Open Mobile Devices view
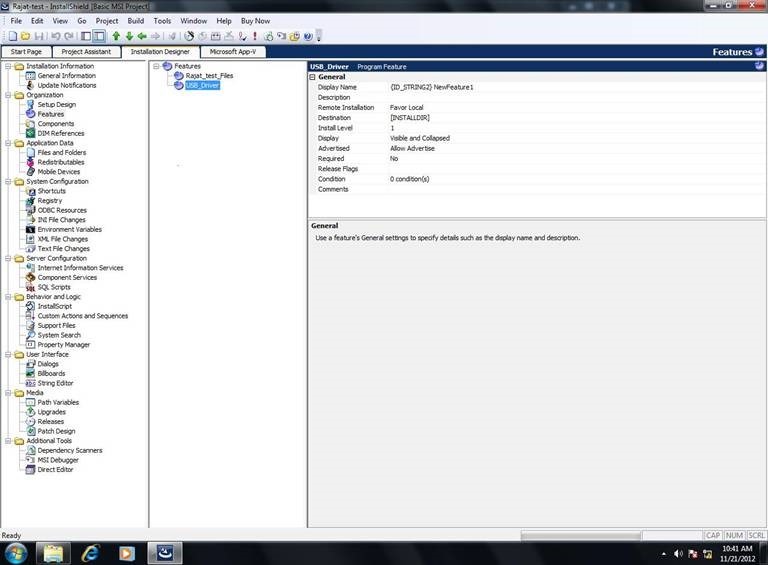Image resolution: width=768 pixels, height=565 pixels. [59, 172]
